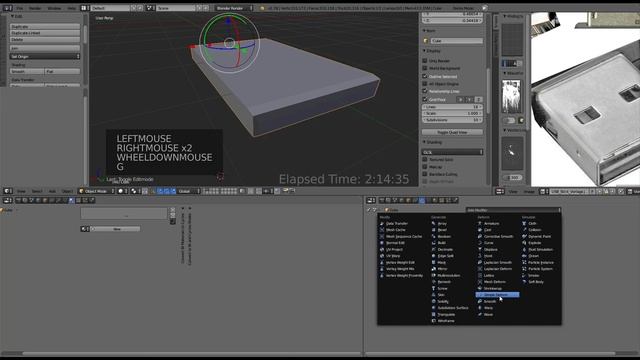Choose the Solidify modifier
640x360 pixels.
(x=443, y=302)
